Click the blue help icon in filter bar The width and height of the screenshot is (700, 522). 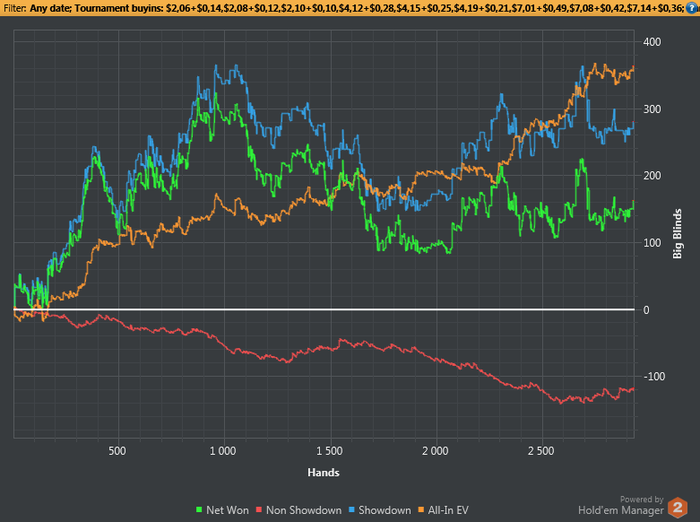(x=693, y=8)
